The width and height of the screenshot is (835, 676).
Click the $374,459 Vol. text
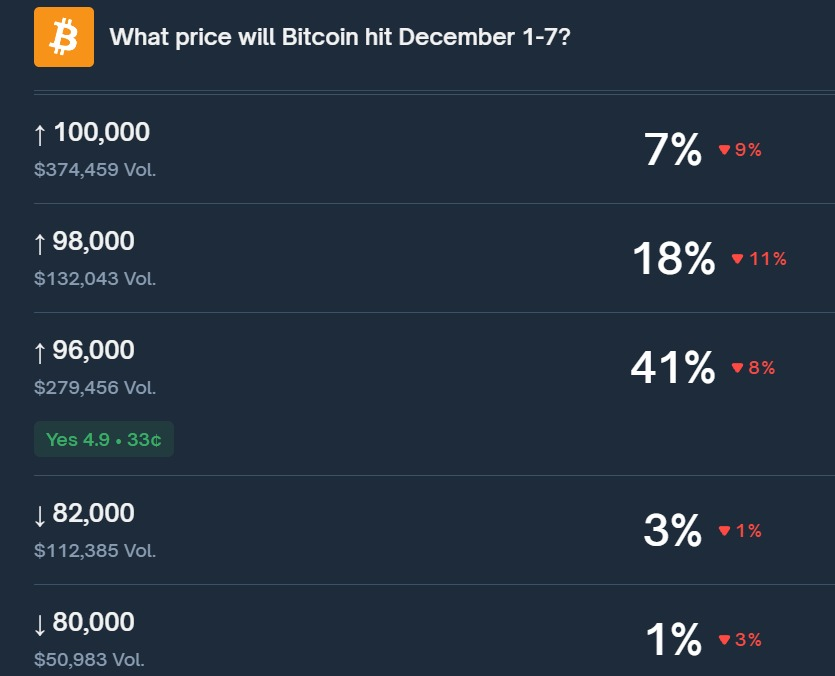pyautogui.click(x=95, y=169)
